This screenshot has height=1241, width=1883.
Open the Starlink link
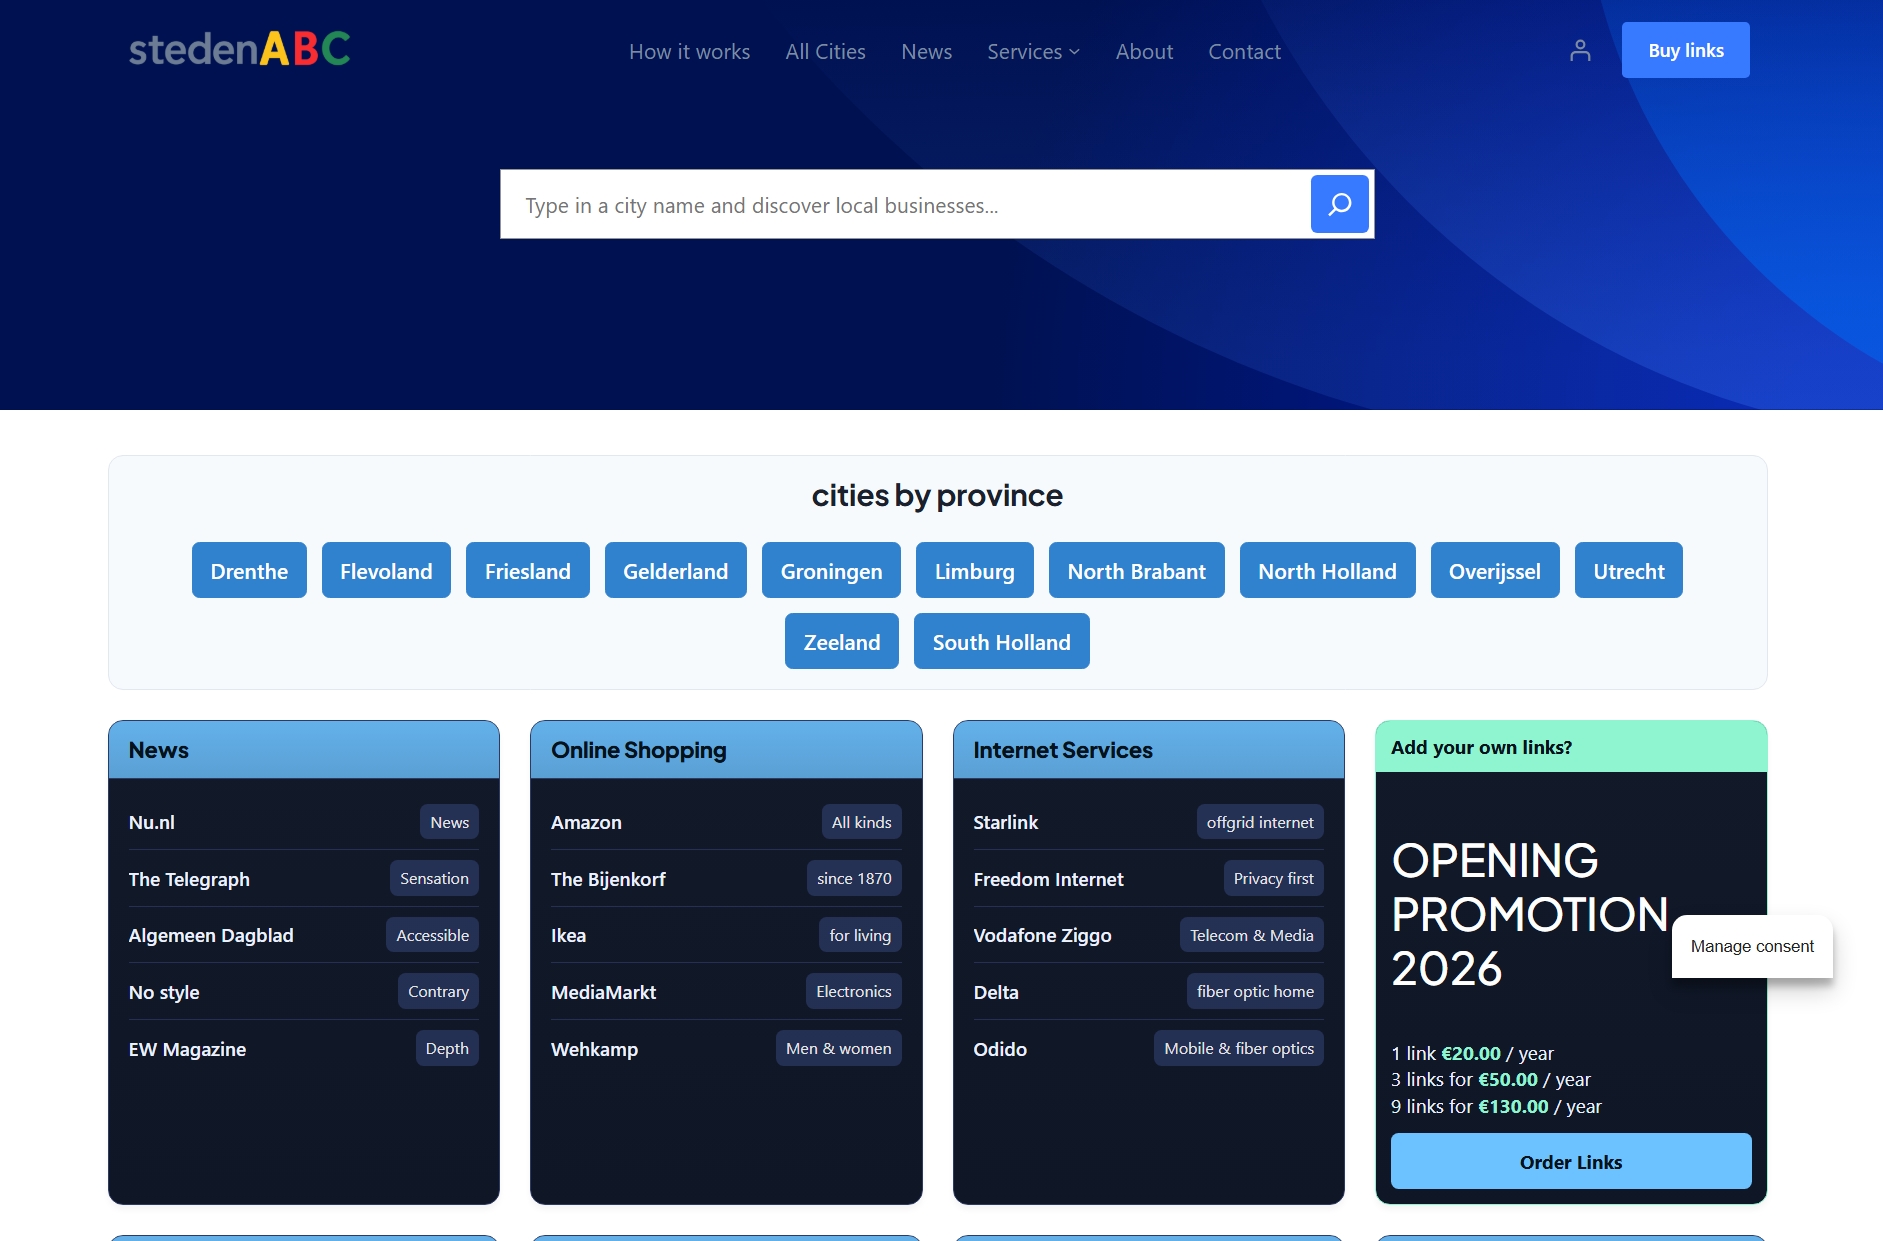click(1006, 822)
